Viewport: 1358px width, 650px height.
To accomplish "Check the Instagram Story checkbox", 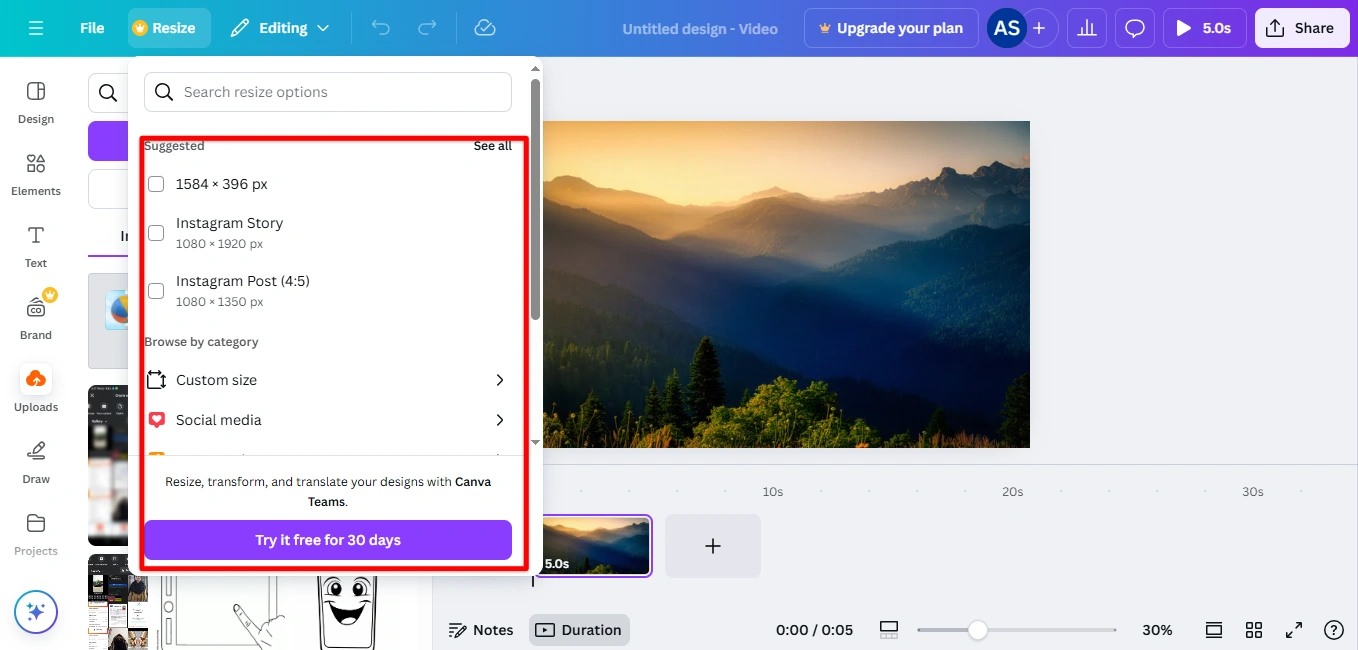I will click(156, 233).
